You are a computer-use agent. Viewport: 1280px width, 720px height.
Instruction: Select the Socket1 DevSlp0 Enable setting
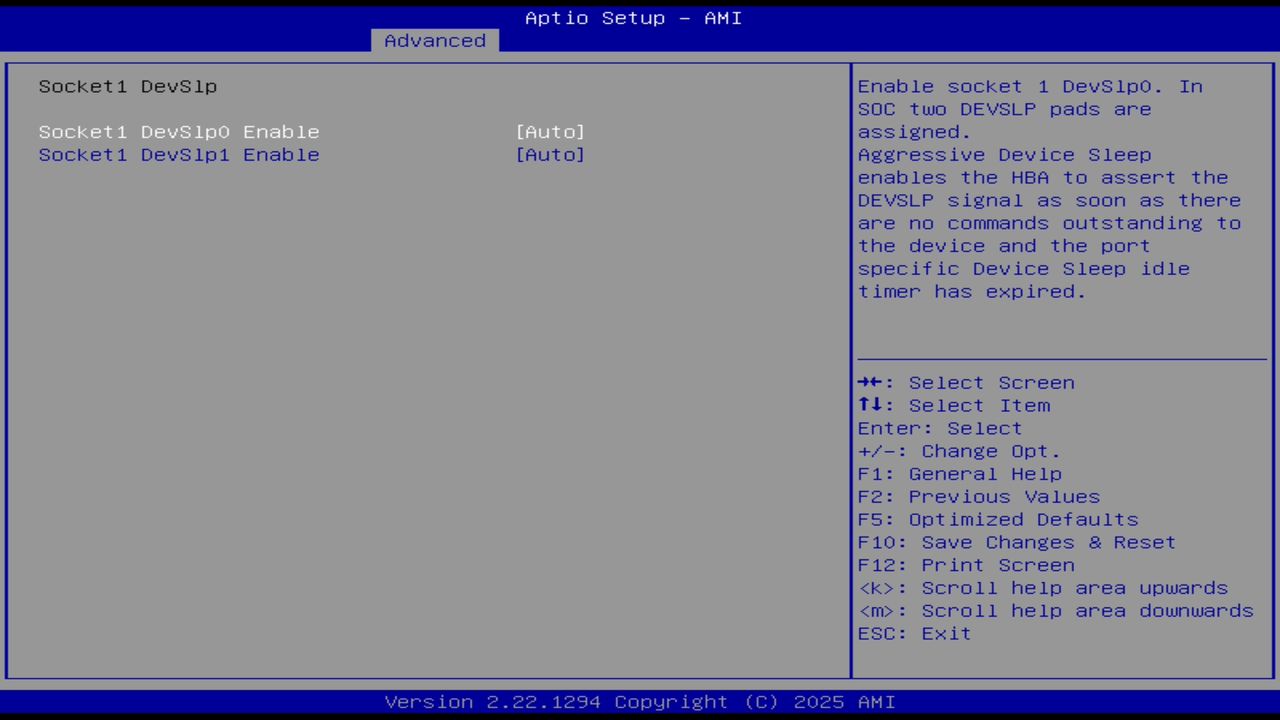pyautogui.click(x=178, y=131)
